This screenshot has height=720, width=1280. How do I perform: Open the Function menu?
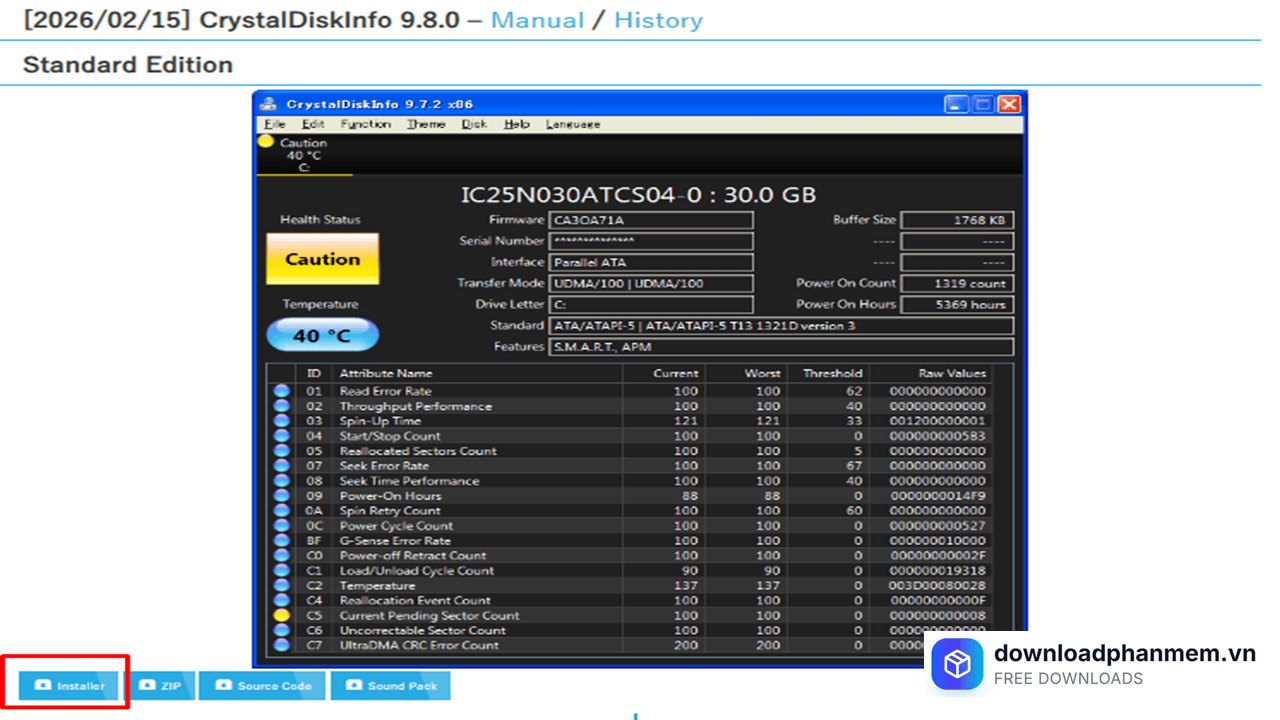click(x=365, y=124)
